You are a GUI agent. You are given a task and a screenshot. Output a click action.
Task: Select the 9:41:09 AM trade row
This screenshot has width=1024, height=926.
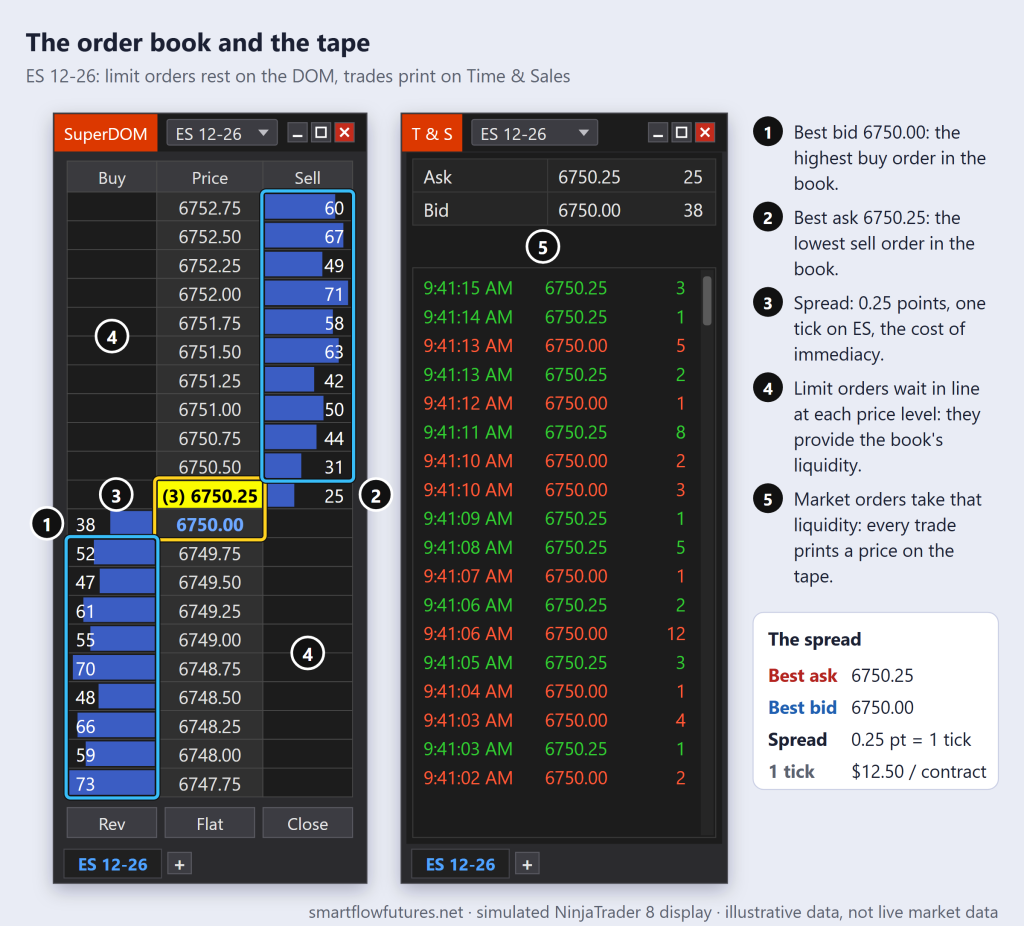click(556, 518)
